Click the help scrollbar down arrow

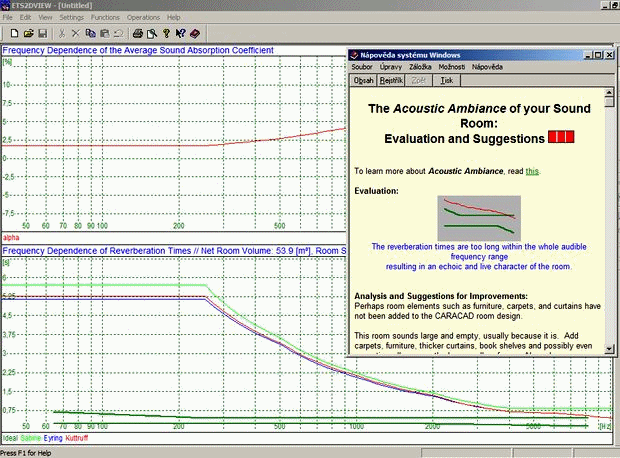click(609, 349)
